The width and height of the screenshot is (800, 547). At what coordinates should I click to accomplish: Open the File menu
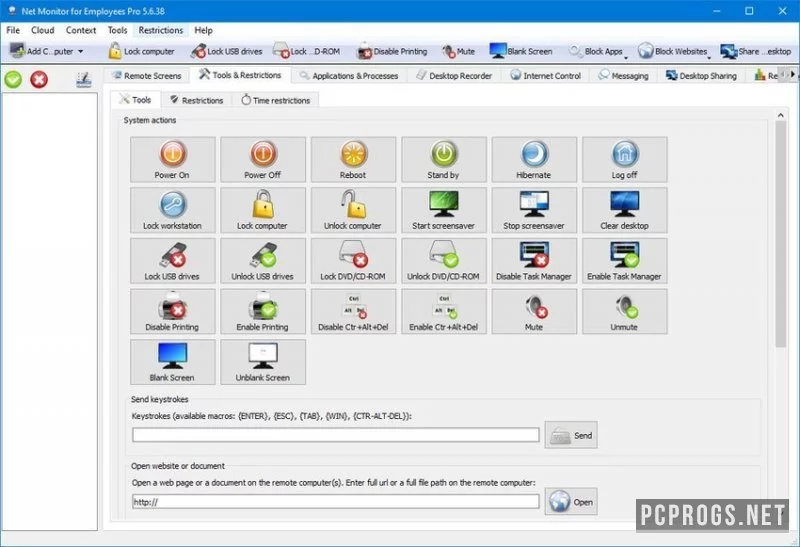(x=13, y=30)
